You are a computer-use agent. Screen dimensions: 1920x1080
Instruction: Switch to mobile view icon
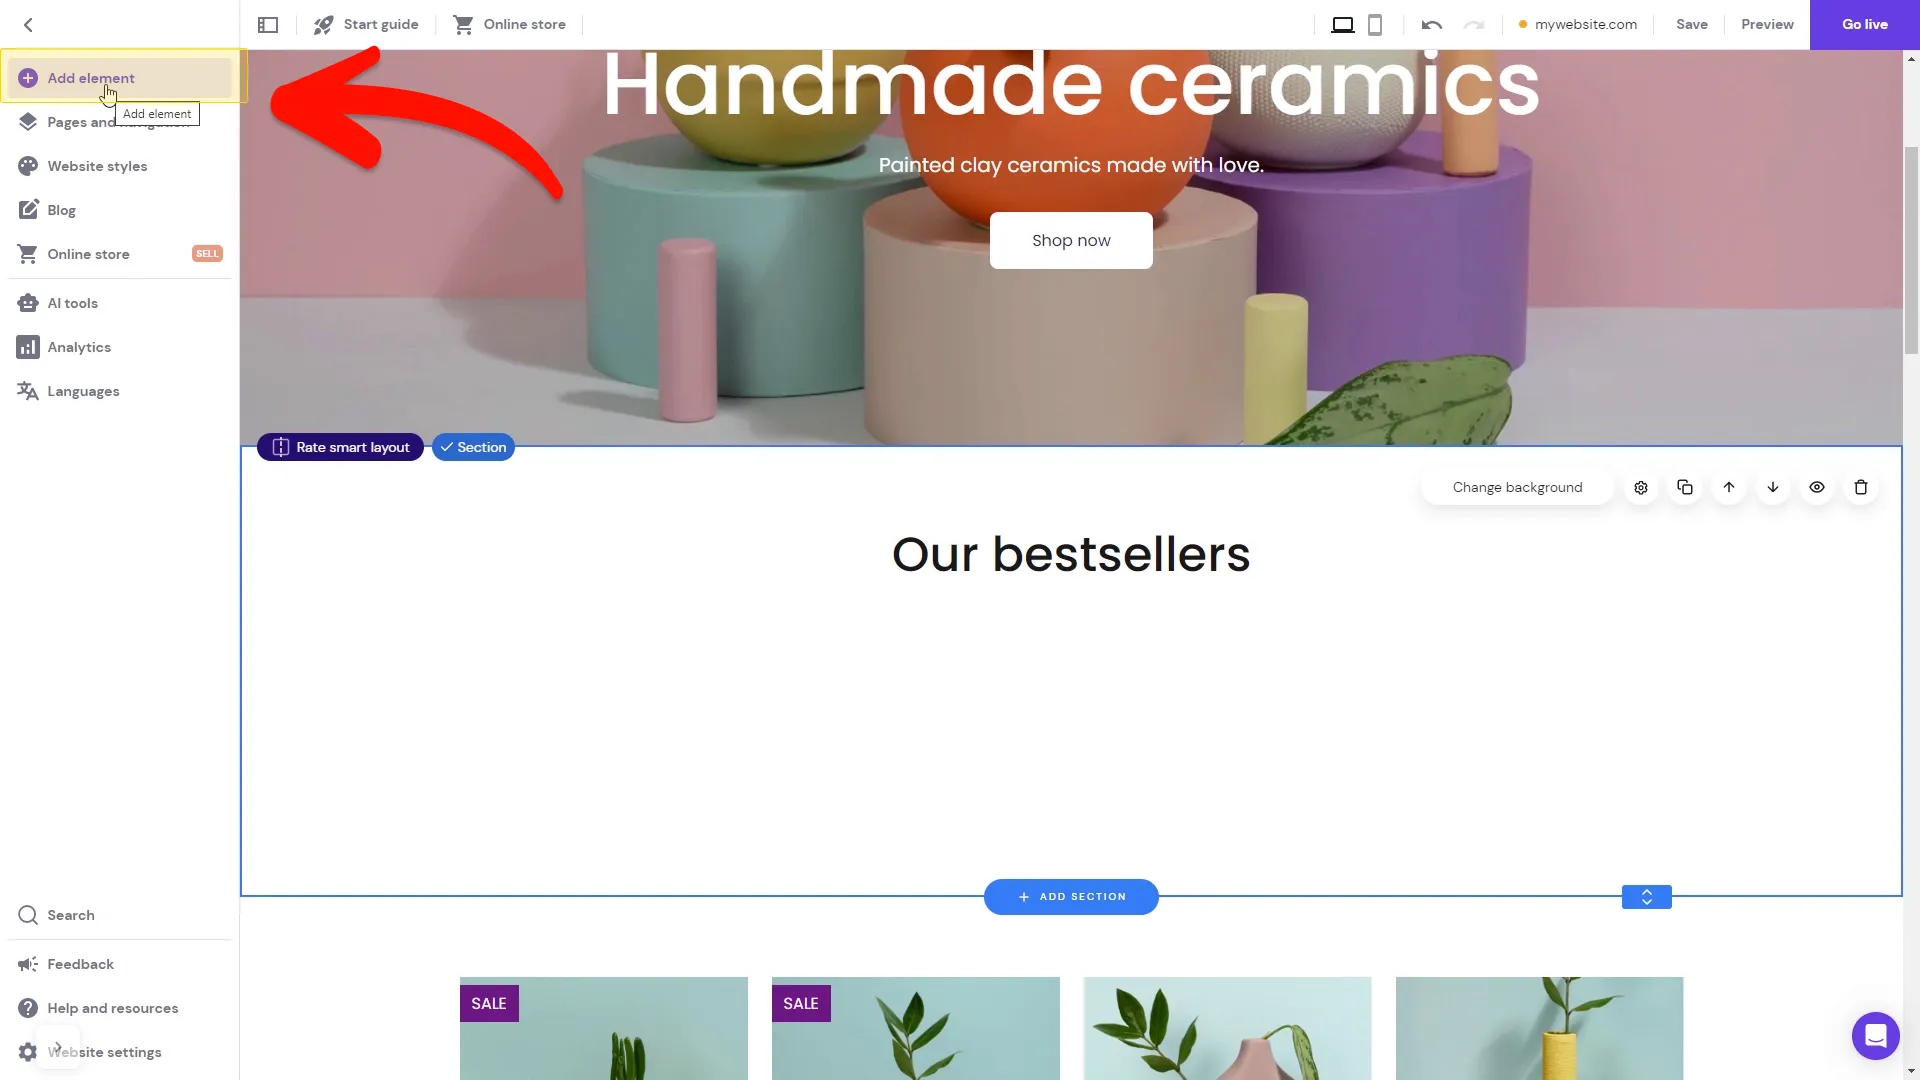point(1375,24)
